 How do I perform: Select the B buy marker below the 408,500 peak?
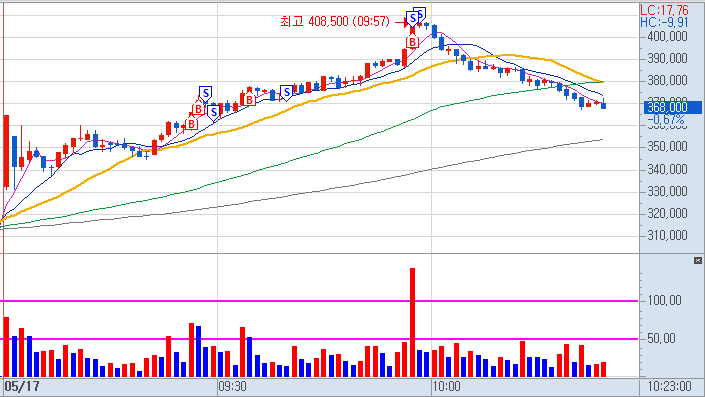(412, 42)
